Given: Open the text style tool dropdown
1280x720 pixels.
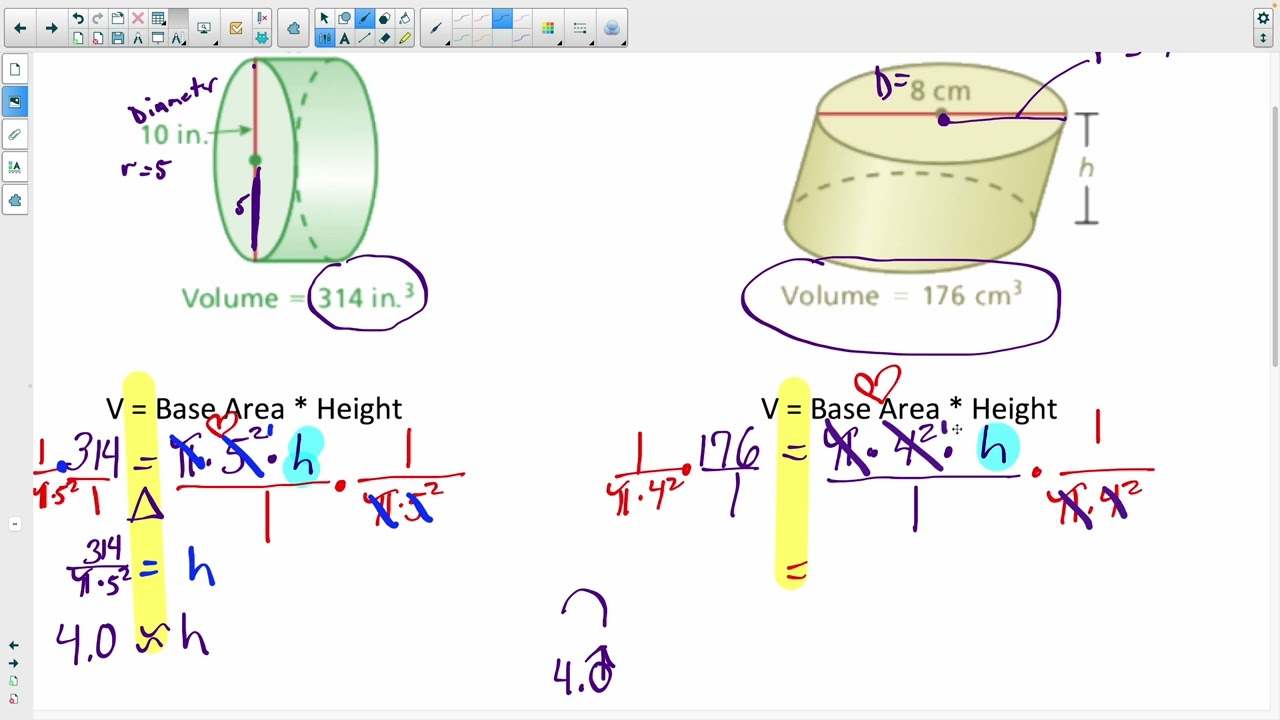Looking at the screenshot, I should (179, 38).
